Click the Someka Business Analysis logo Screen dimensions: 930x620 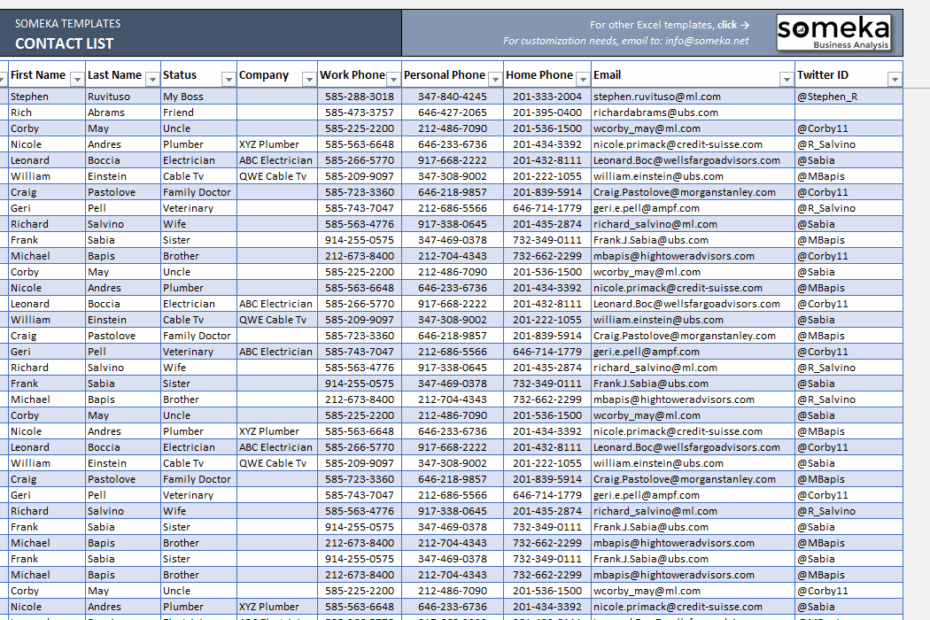coord(836,32)
